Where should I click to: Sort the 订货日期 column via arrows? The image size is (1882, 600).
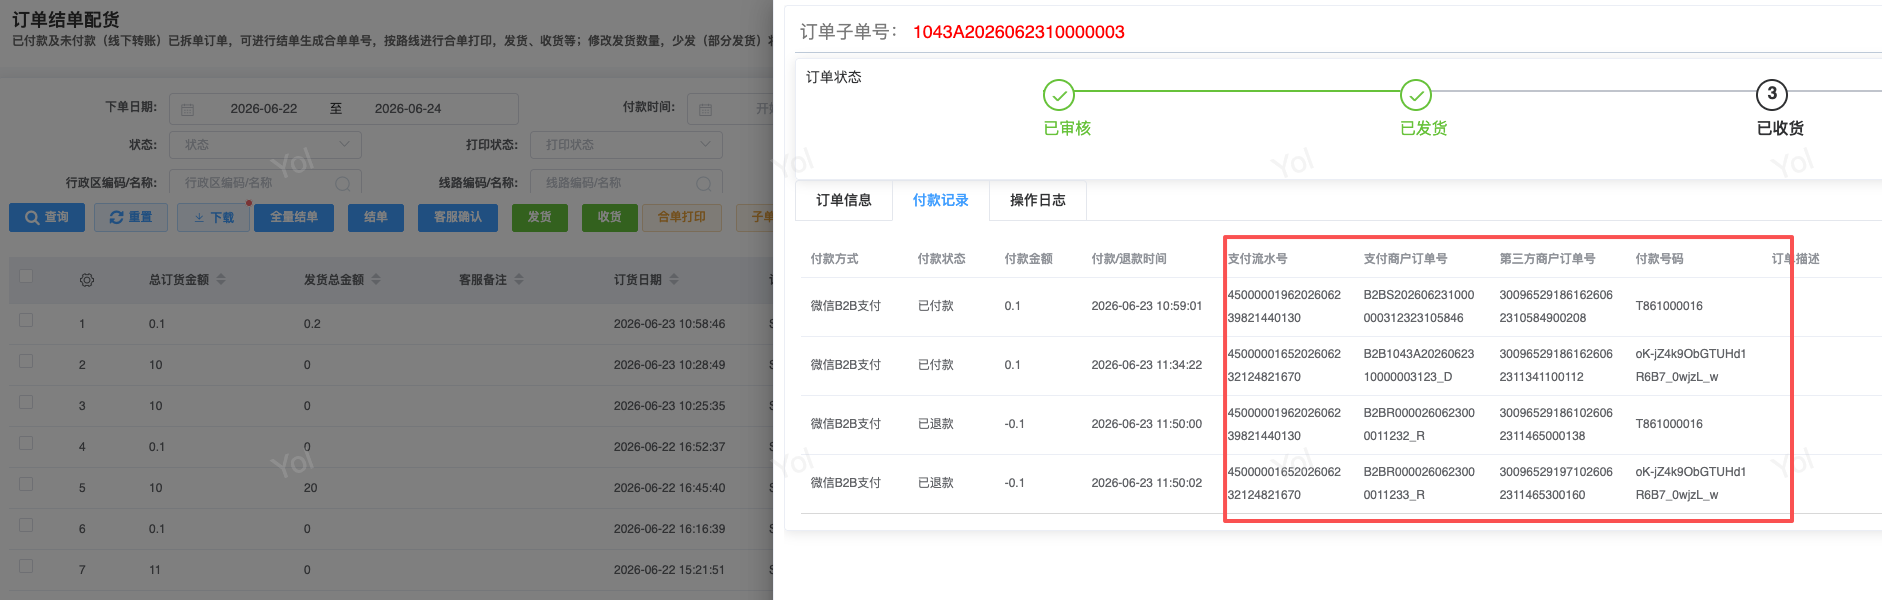click(674, 280)
